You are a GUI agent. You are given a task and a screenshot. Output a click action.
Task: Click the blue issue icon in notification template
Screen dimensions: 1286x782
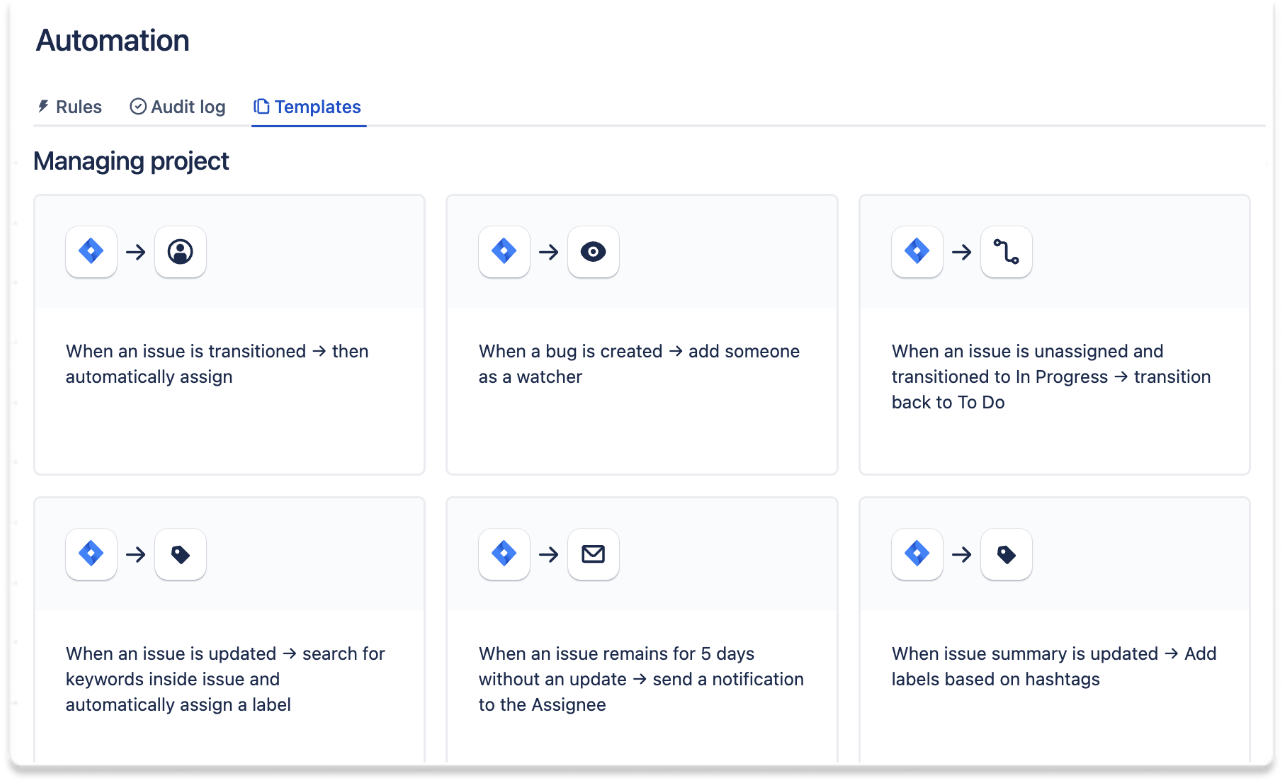coord(504,554)
